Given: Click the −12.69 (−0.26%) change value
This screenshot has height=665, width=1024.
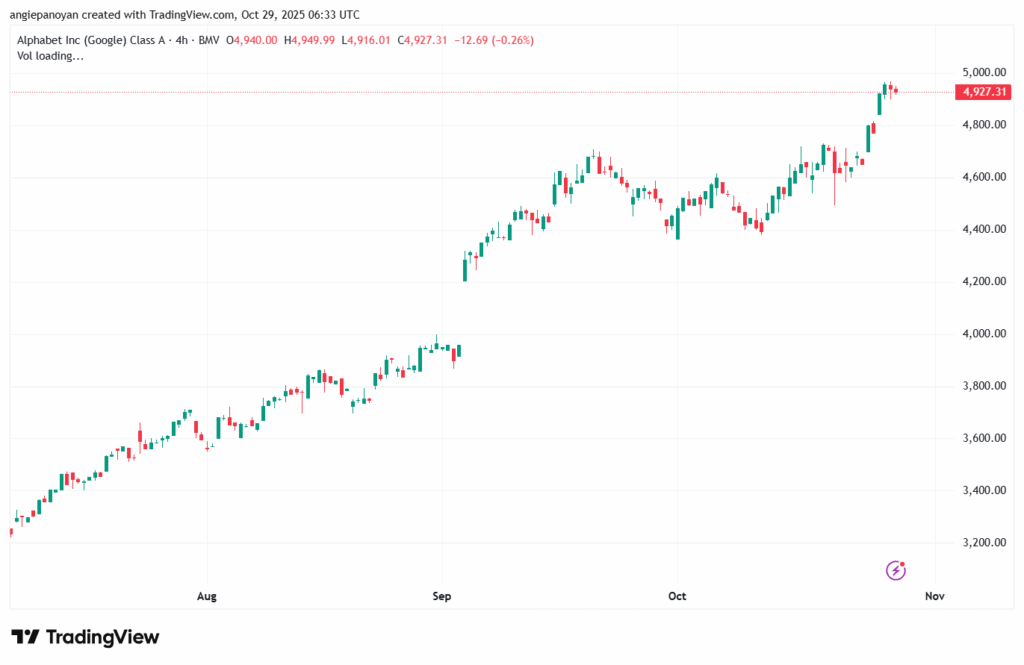Looking at the screenshot, I should click(x=495, y=40).
